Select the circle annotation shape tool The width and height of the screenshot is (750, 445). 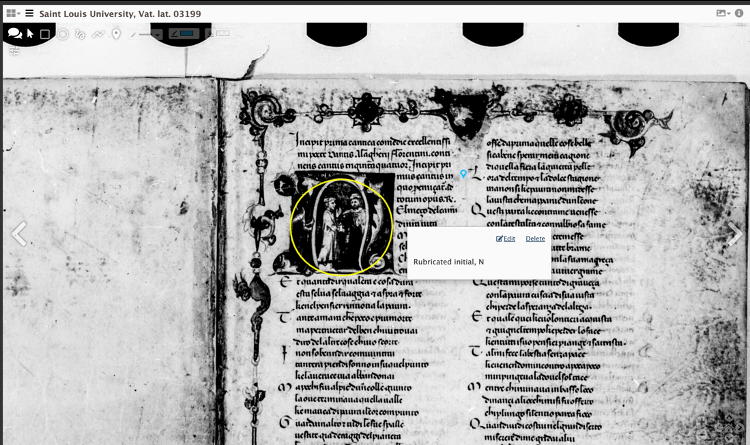click(63, 34)
